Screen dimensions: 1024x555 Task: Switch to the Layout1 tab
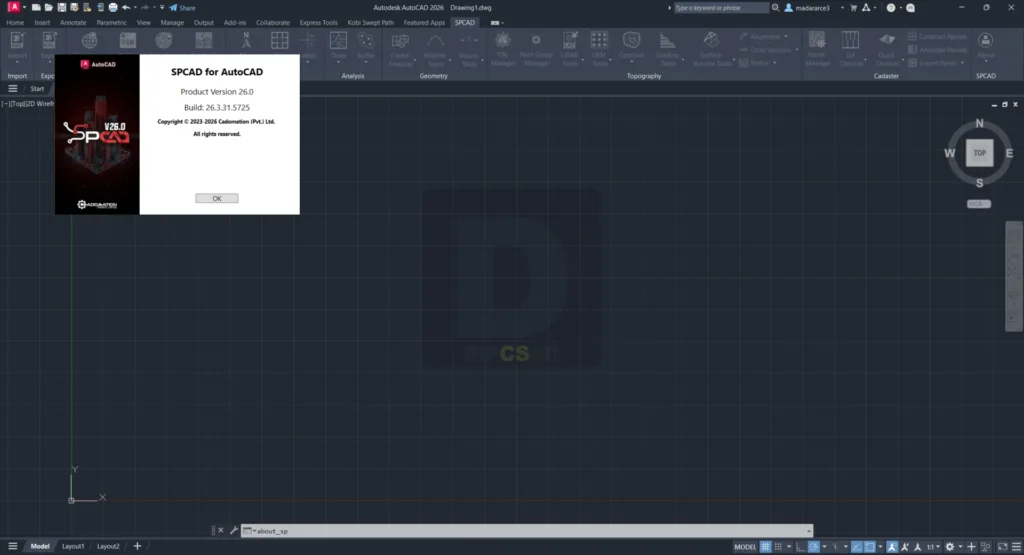coord(73,547)
